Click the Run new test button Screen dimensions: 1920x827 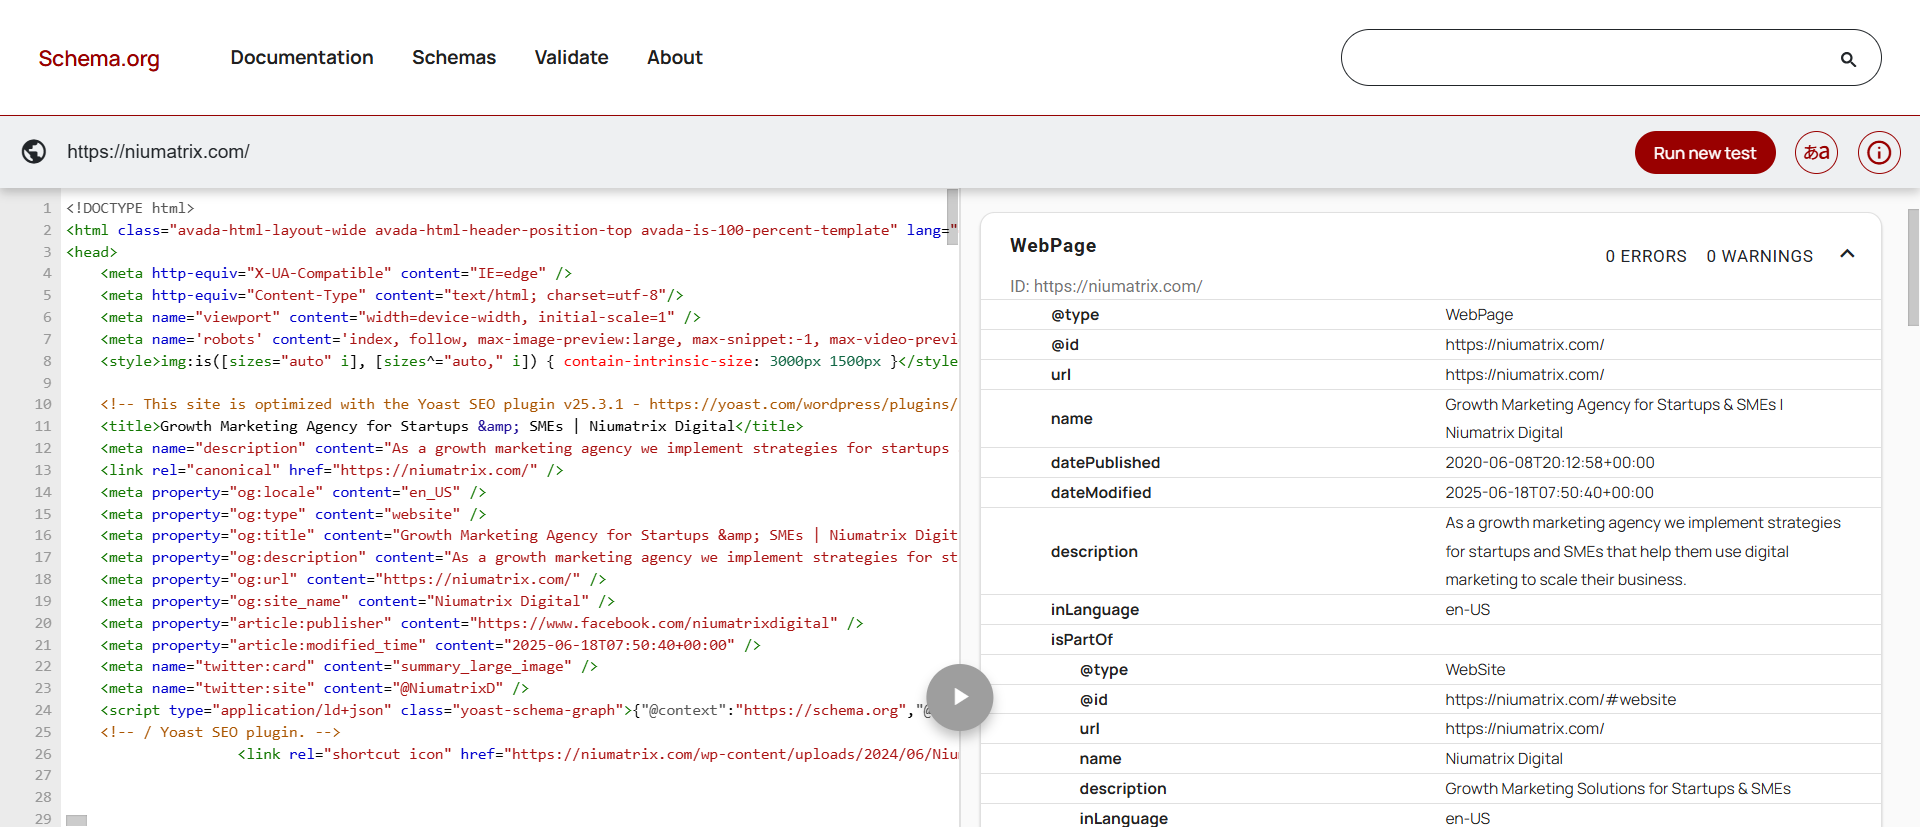click(x=1705, y=153)
